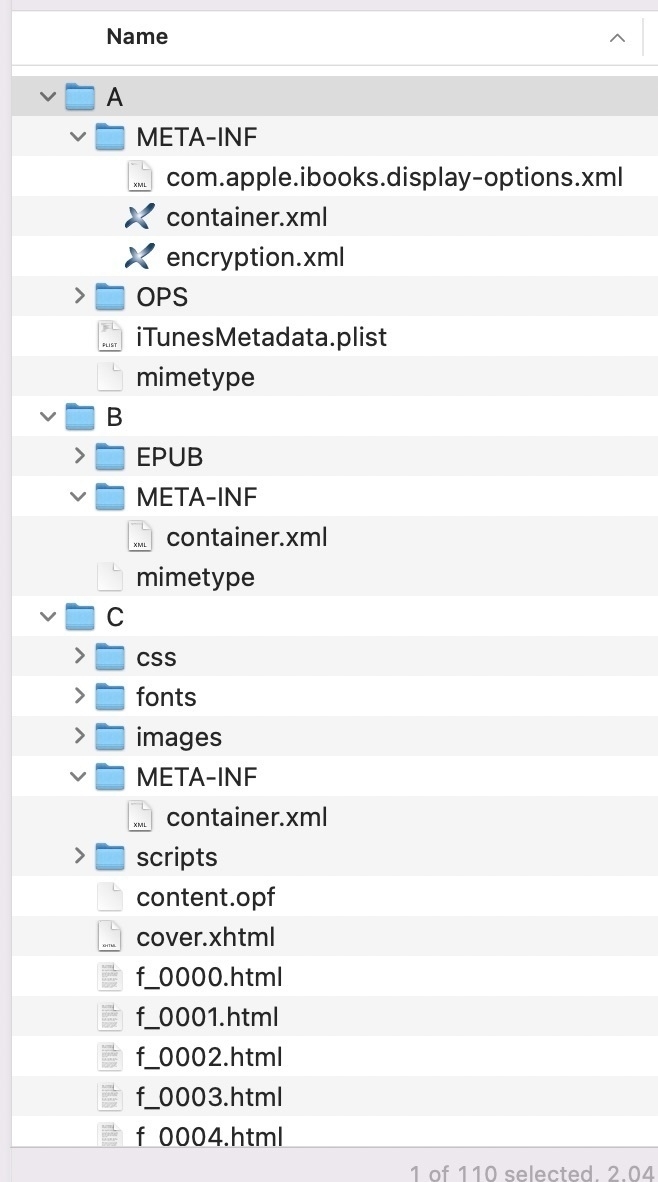Screen dimensions: 658x1182
Task: Click the PLIST icon for iTunesMetadata.plist
Action: point(110,336)
